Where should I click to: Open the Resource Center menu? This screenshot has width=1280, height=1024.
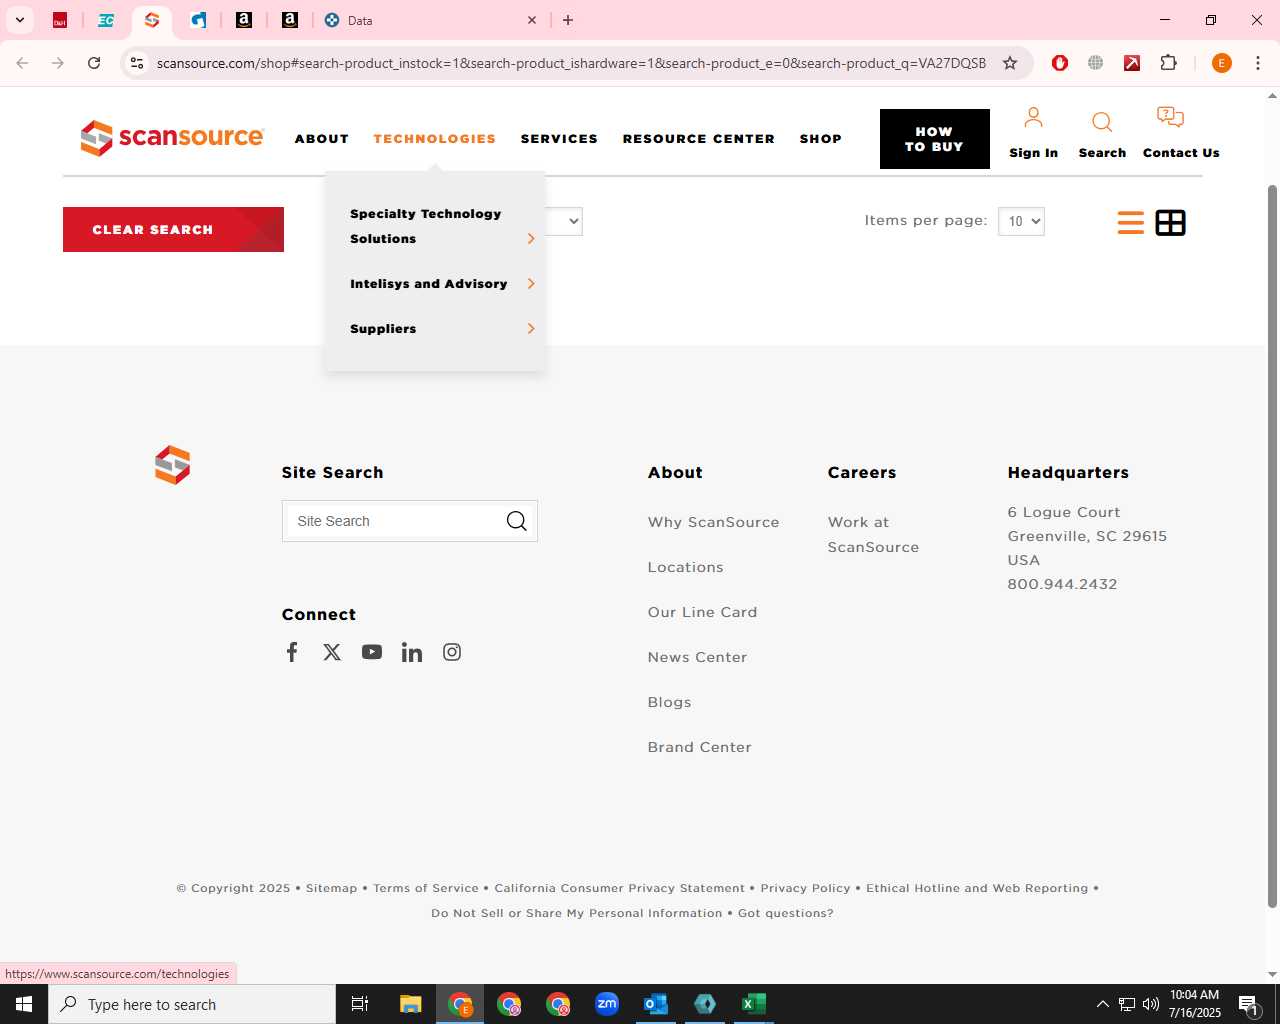699,139
